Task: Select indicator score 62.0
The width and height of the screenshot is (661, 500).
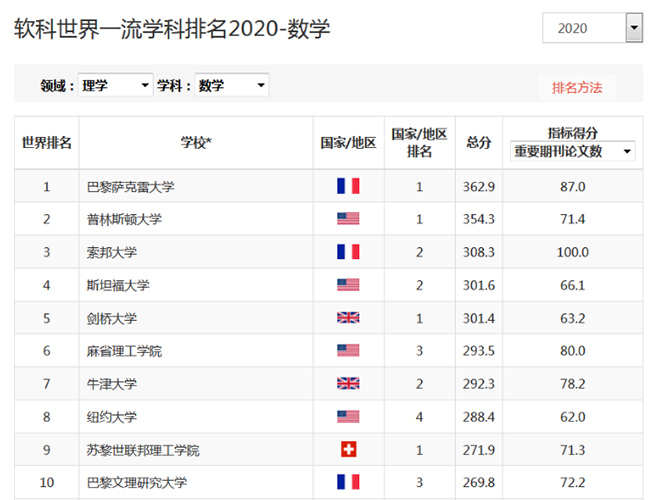Action: [x=572, y=417]
